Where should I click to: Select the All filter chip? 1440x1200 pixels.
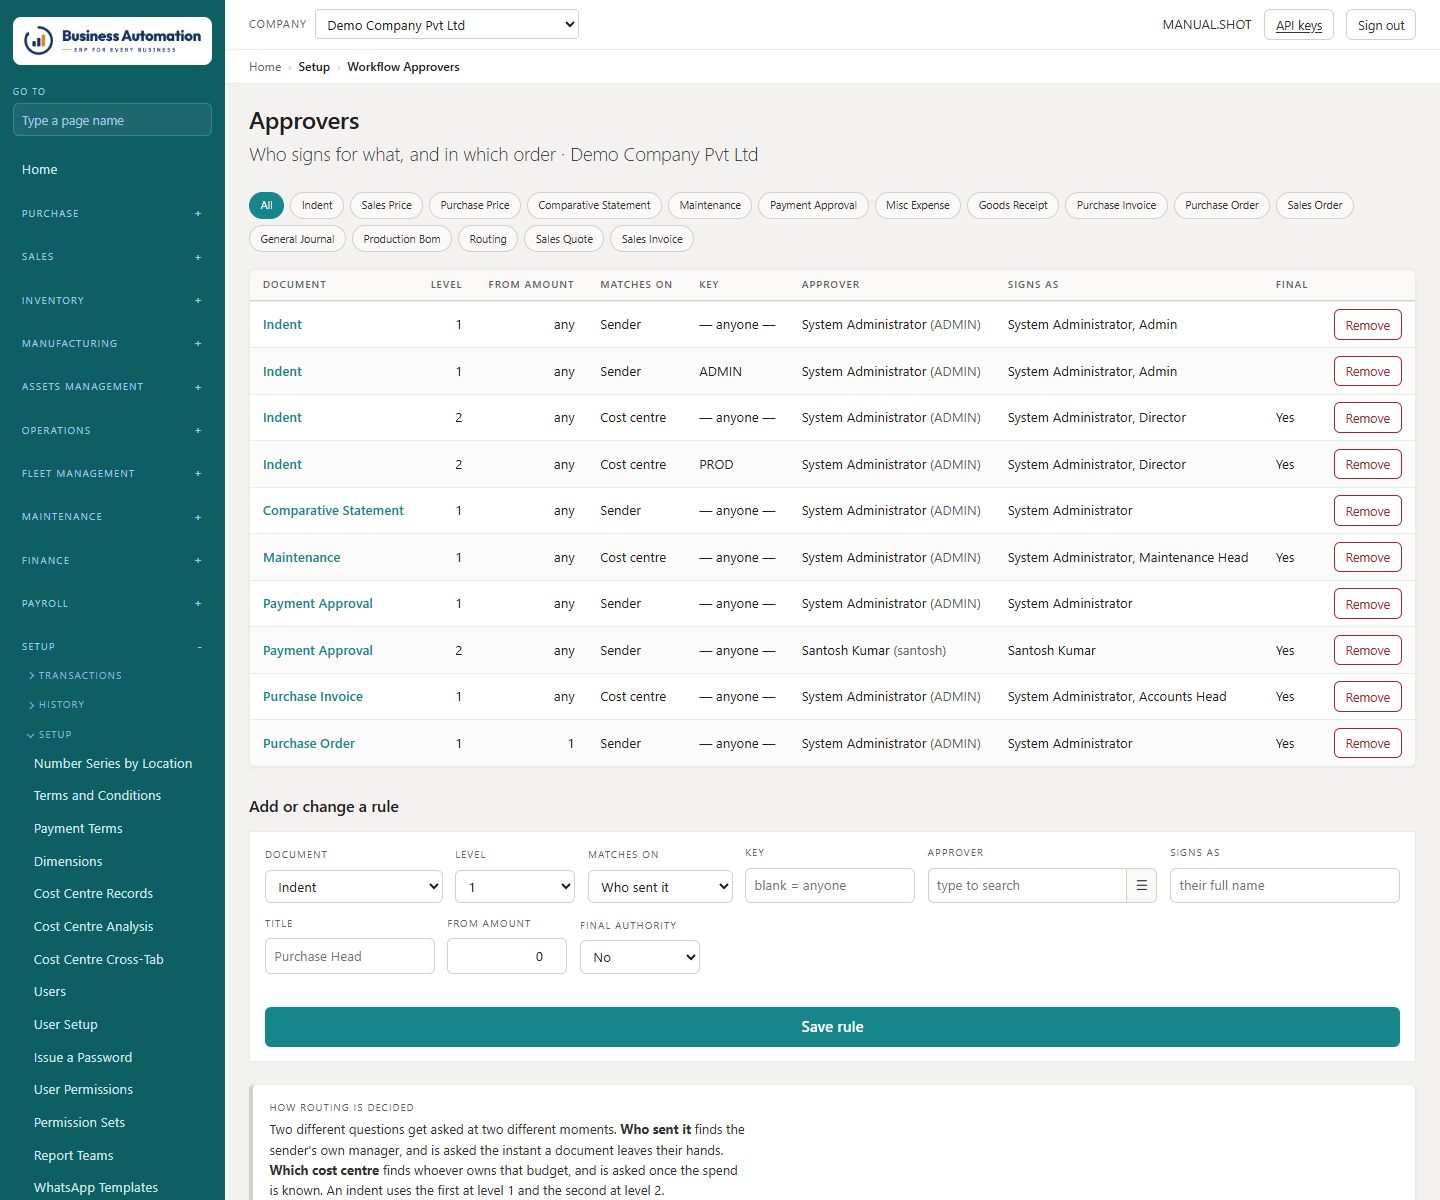(x=266, y=205)
